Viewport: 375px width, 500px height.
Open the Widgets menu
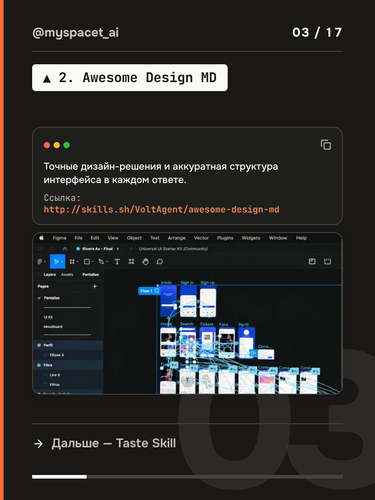(x=251, y=238)
